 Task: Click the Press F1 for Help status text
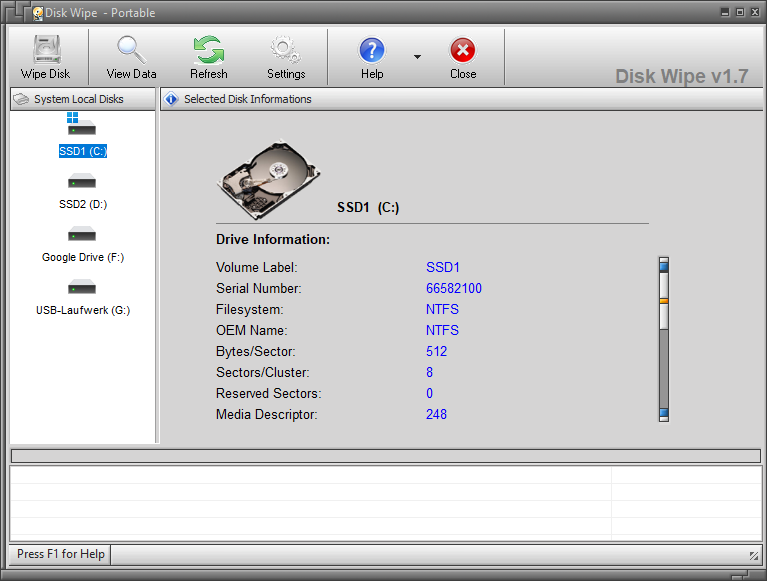click(61, 554)
